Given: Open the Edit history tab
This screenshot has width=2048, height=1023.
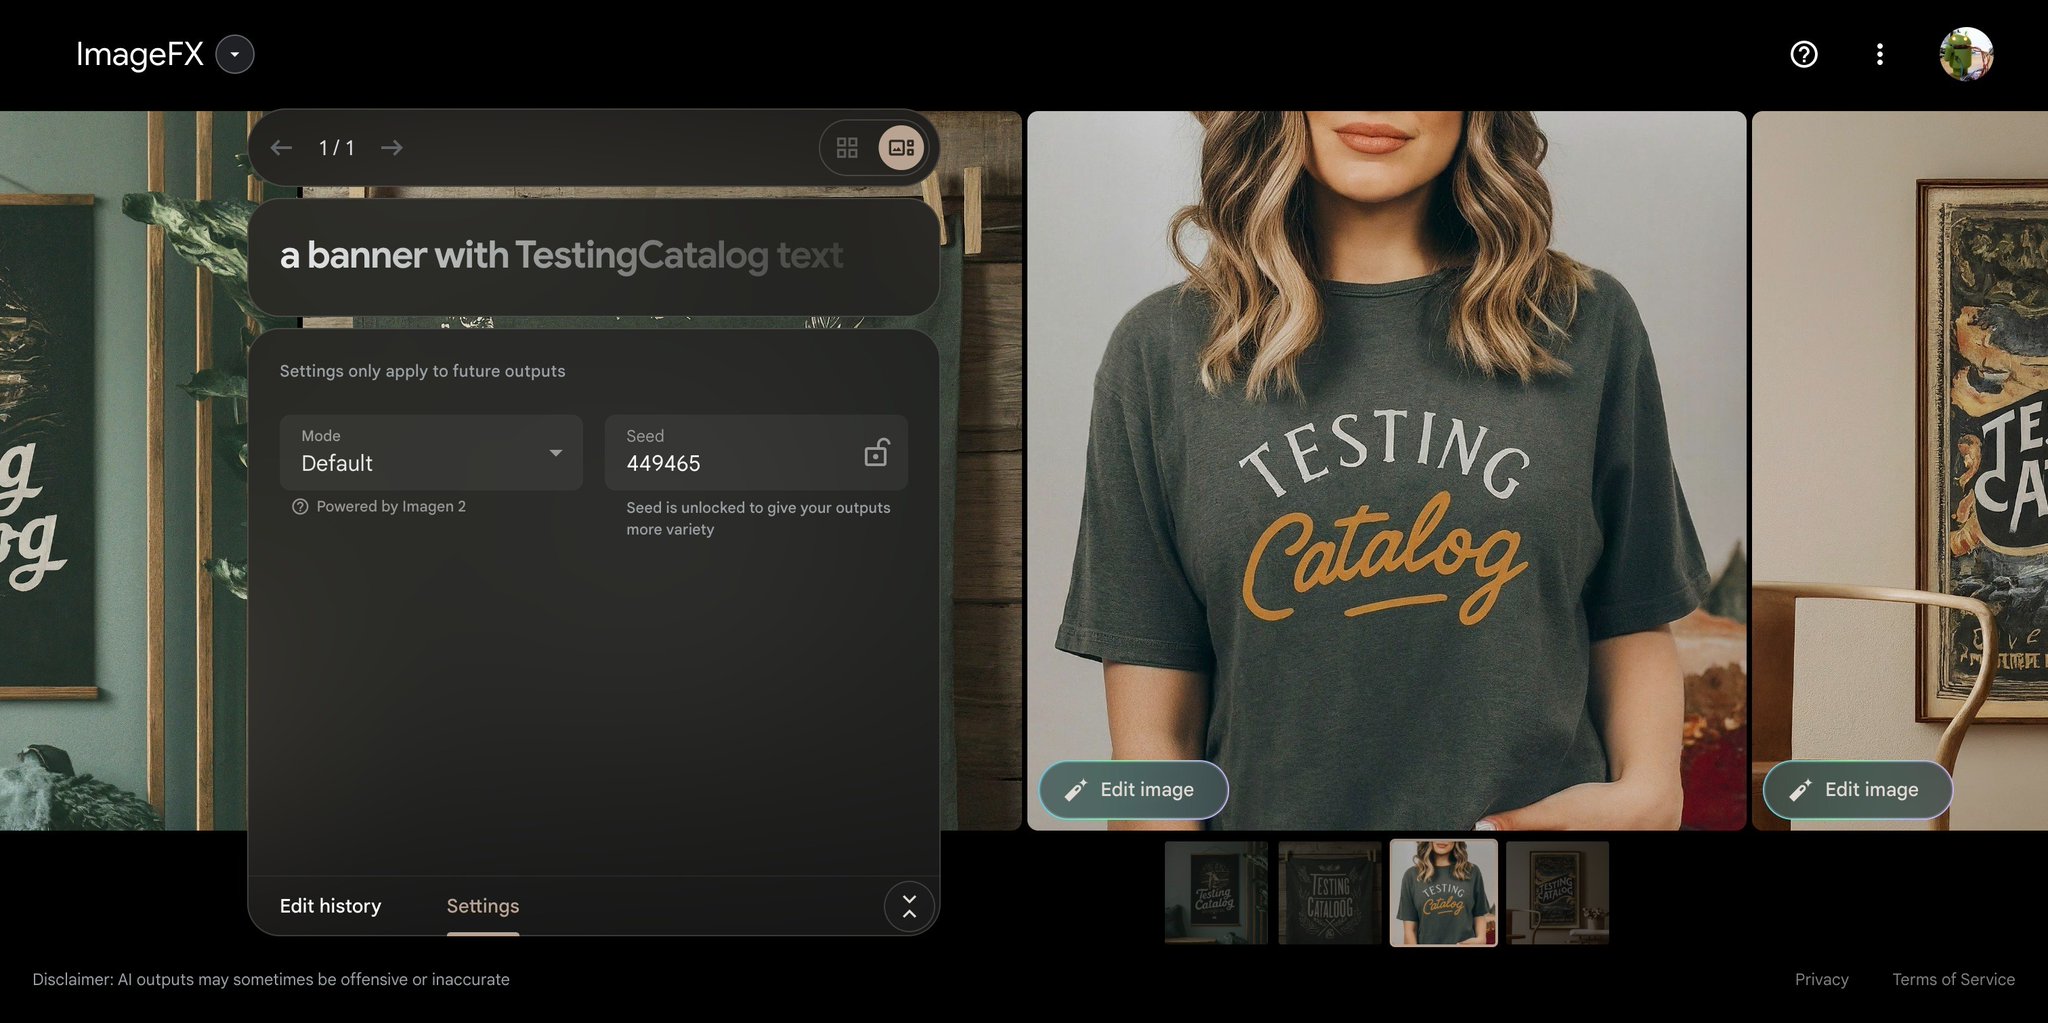Looking at the screenshot, I should click(x=331, y=906).
